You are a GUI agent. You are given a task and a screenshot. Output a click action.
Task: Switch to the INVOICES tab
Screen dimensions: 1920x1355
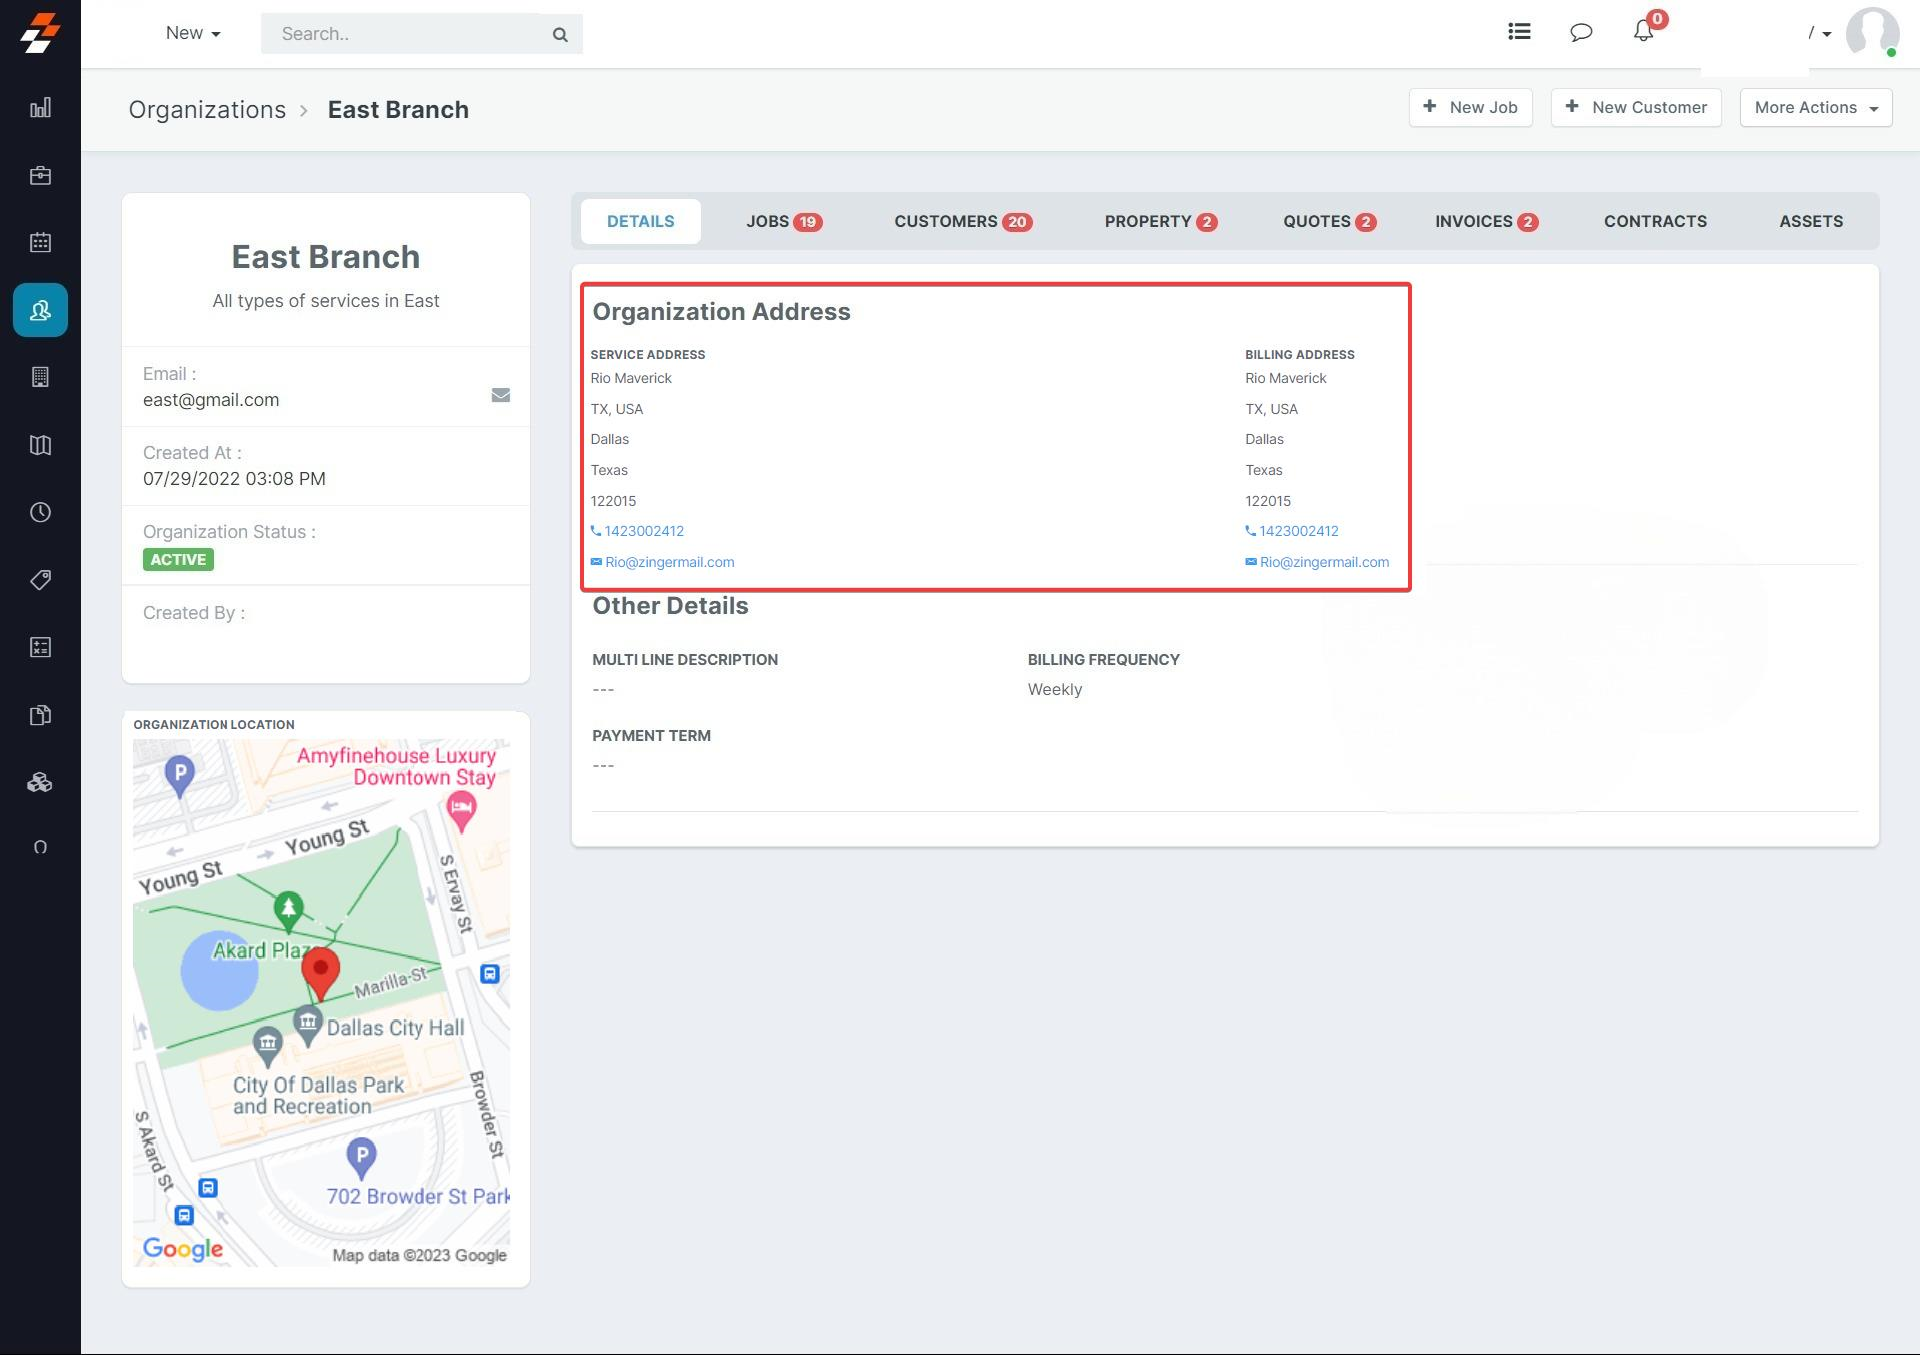pyautogui.click(x=1485, y=221)
